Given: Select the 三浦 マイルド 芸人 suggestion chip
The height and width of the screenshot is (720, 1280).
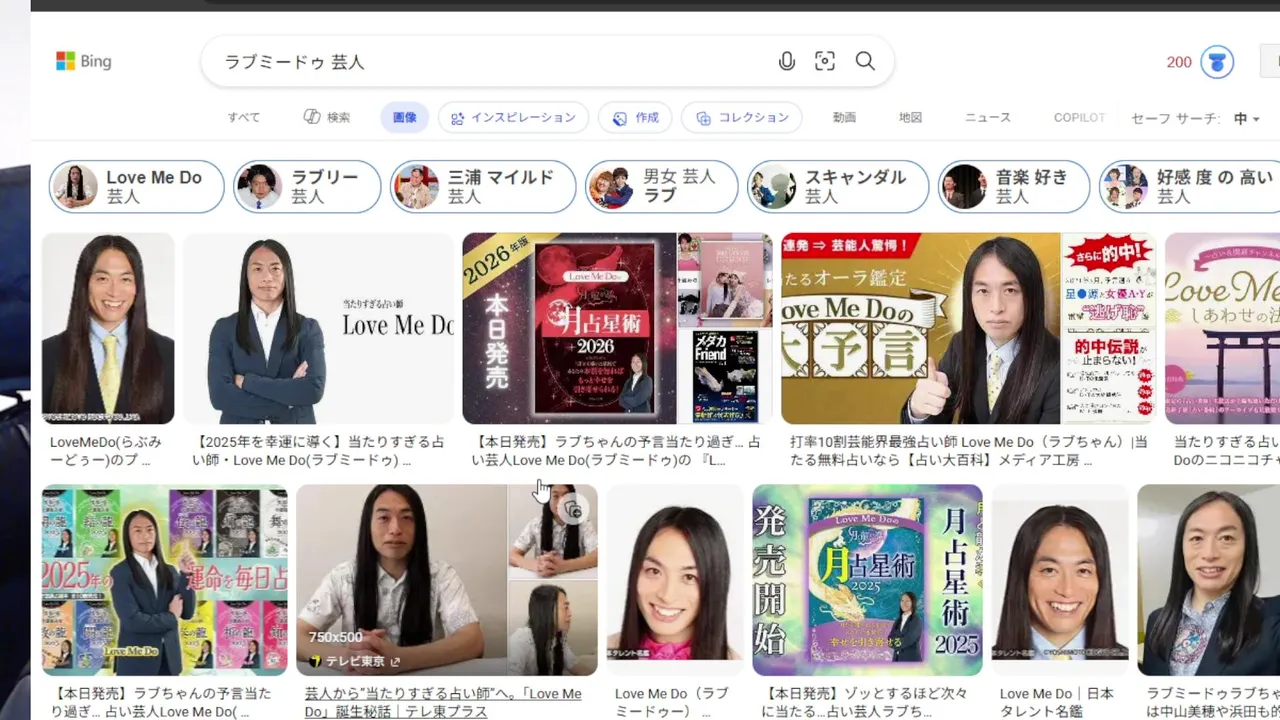Looking at the screenshot, I should click(x=483, y=187).
